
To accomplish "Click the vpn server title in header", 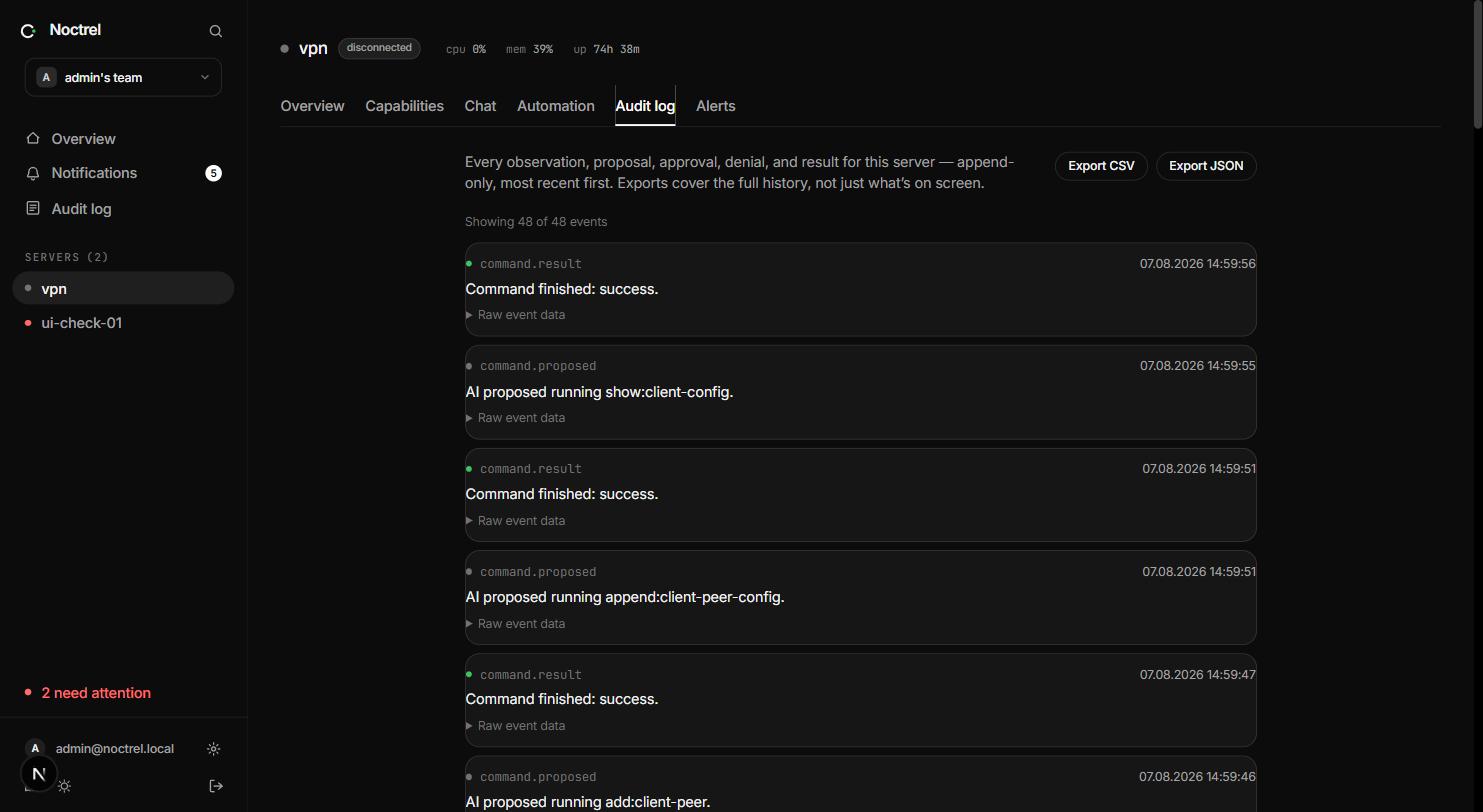I will [313, 48].
